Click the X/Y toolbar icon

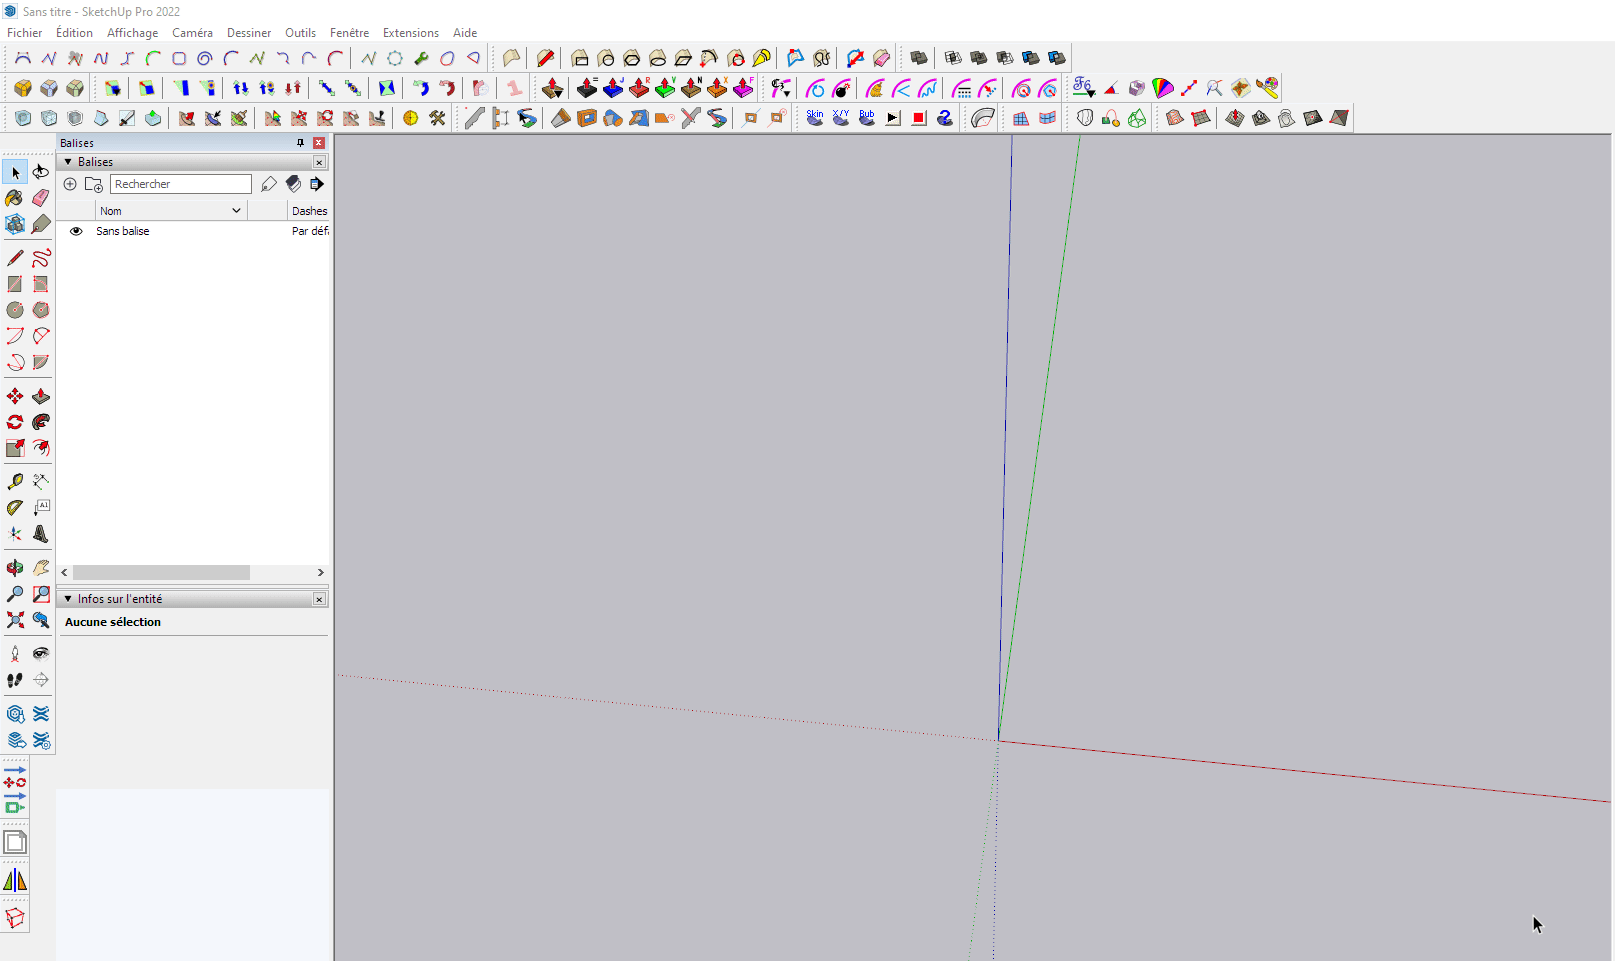[841, 118]
